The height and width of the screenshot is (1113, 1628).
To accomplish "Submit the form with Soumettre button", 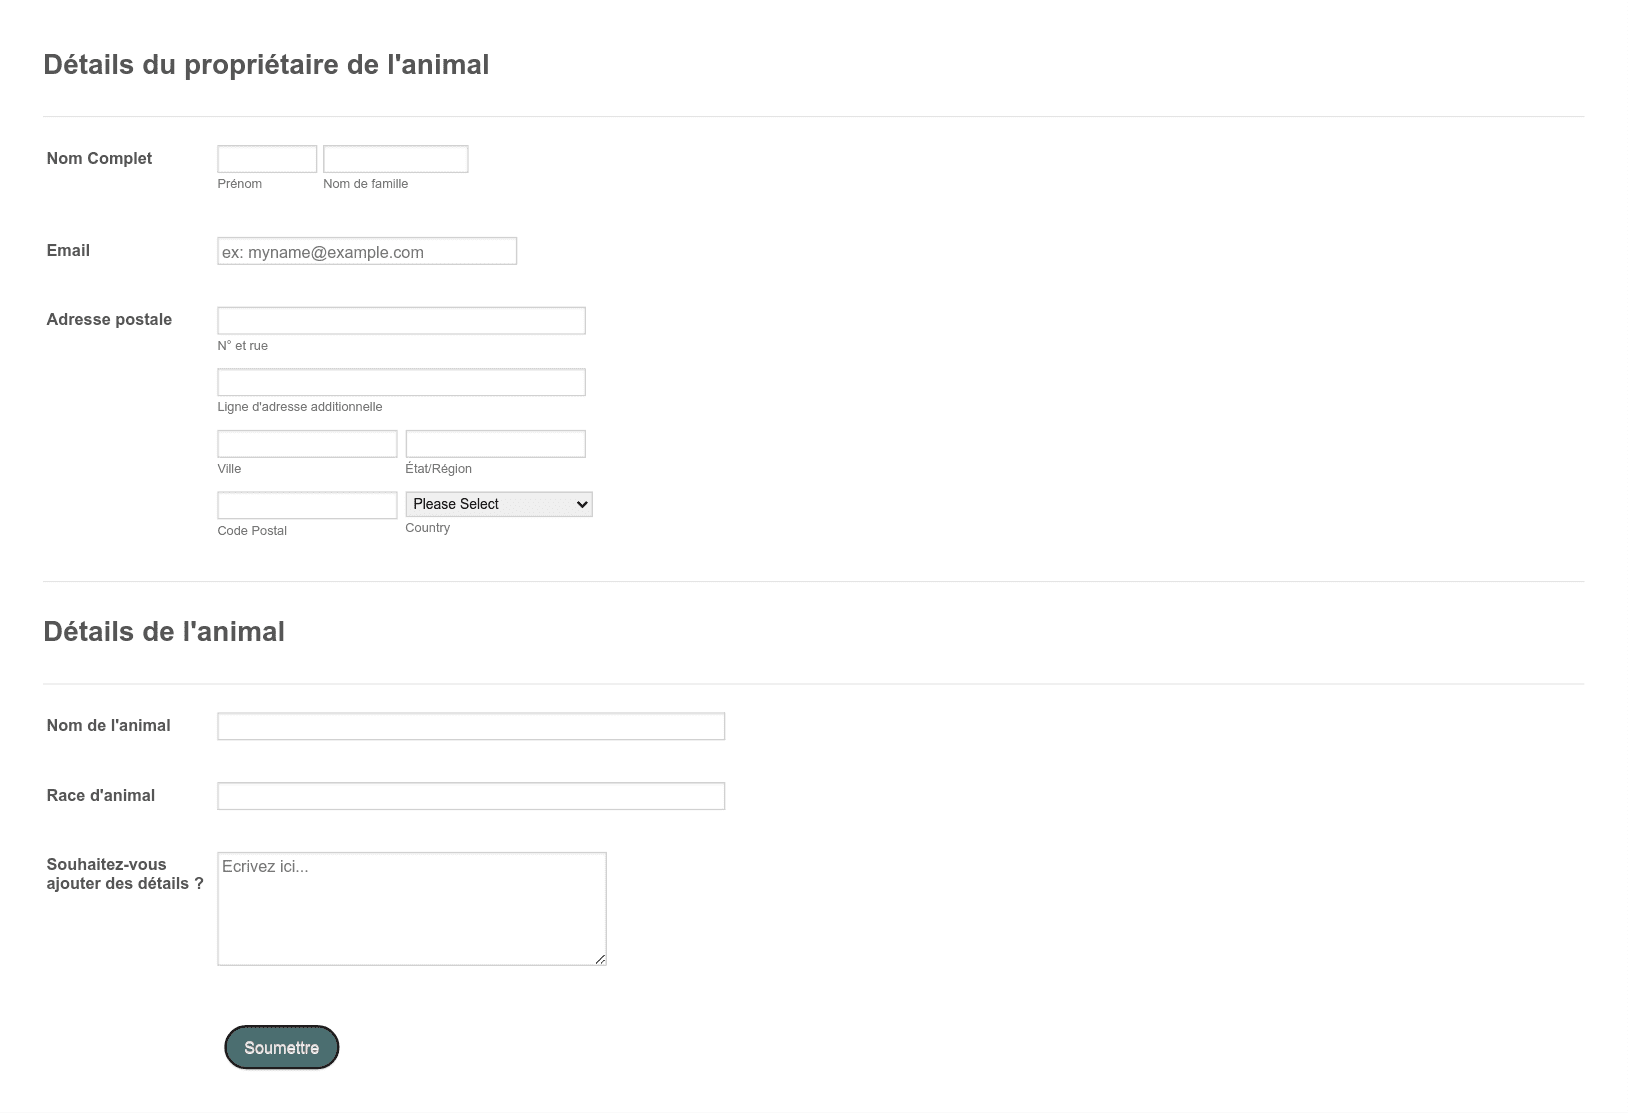I will click(x=282, y=1047).
